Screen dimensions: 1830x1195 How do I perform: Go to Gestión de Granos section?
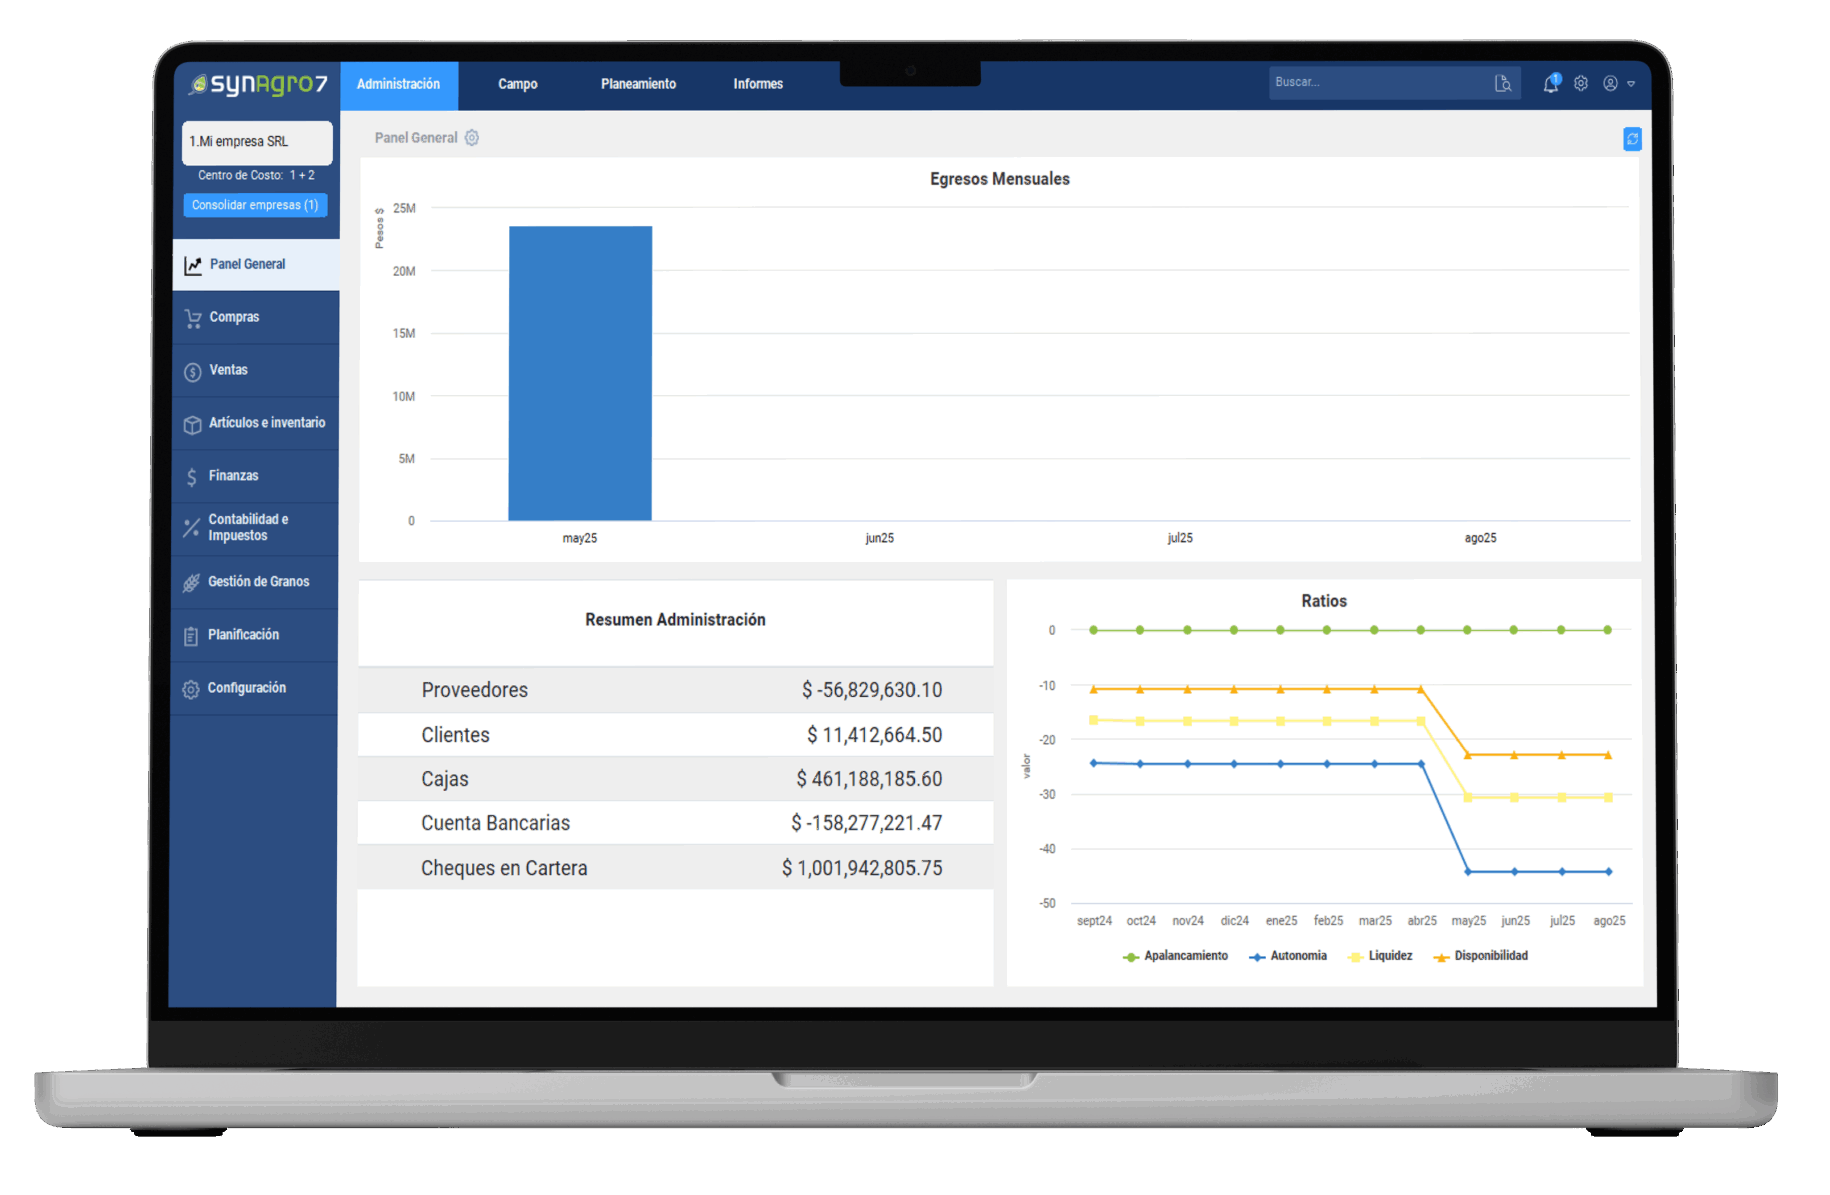(258, 582)
